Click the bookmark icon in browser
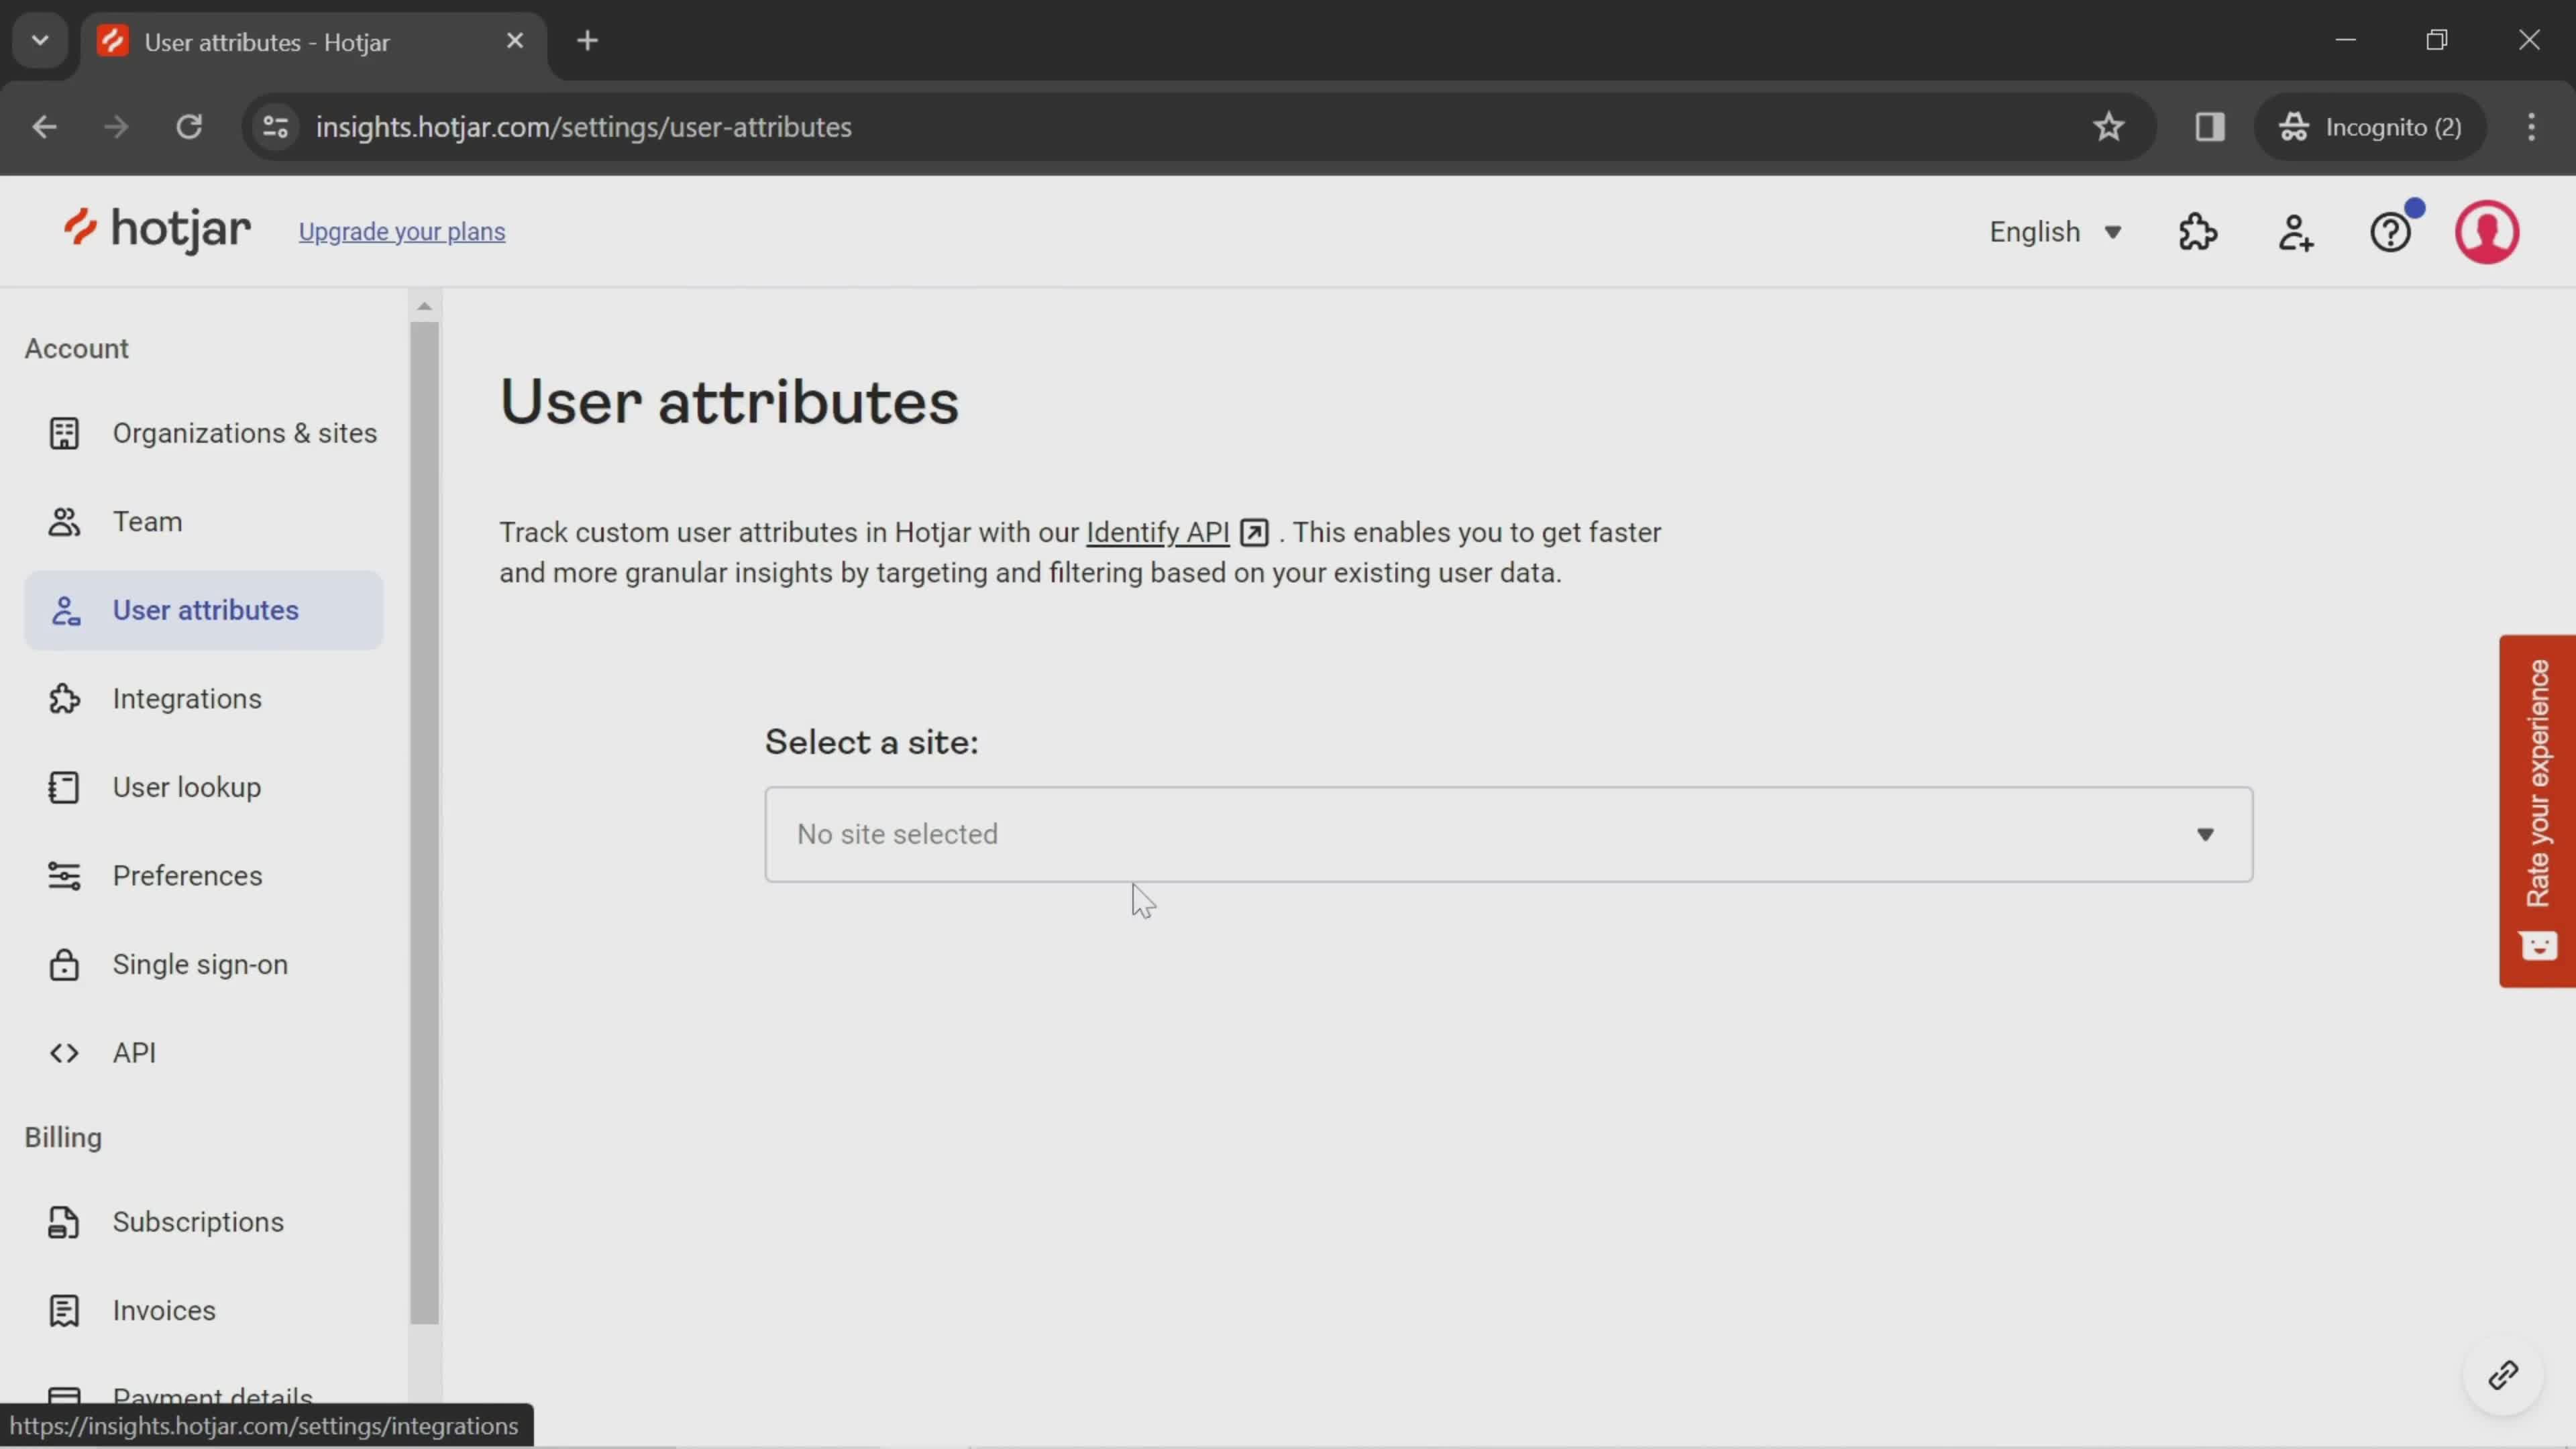Image resolution: width=2576 pixels, height=1449 pixels. pyautogui.click(x=2109, y=125)
